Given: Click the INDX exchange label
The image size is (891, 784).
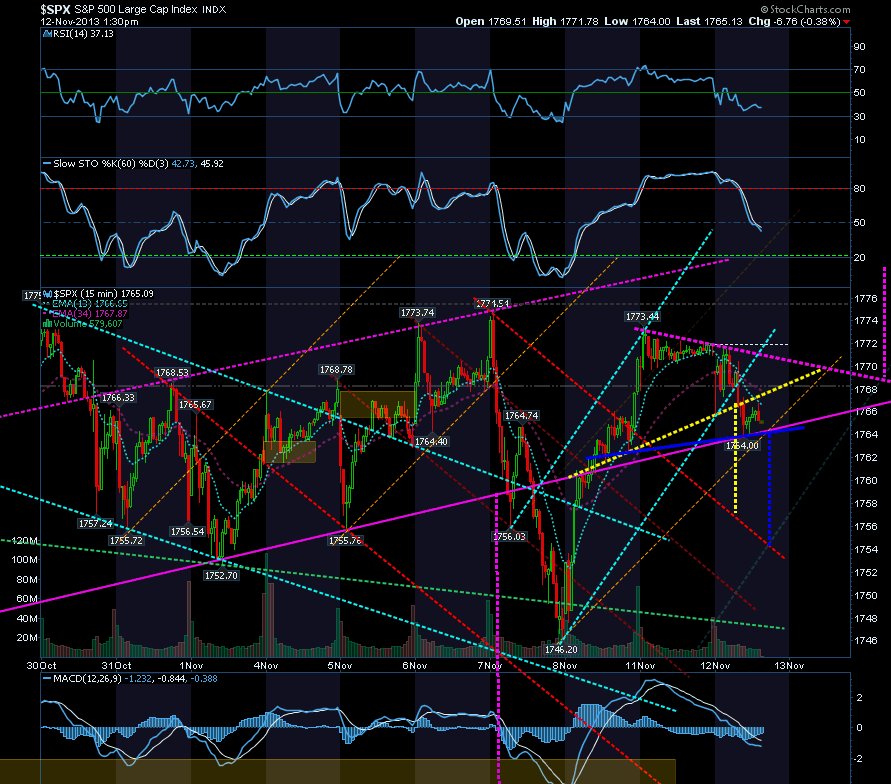Looking at the screenshot, I should click(x=214, y=10).
